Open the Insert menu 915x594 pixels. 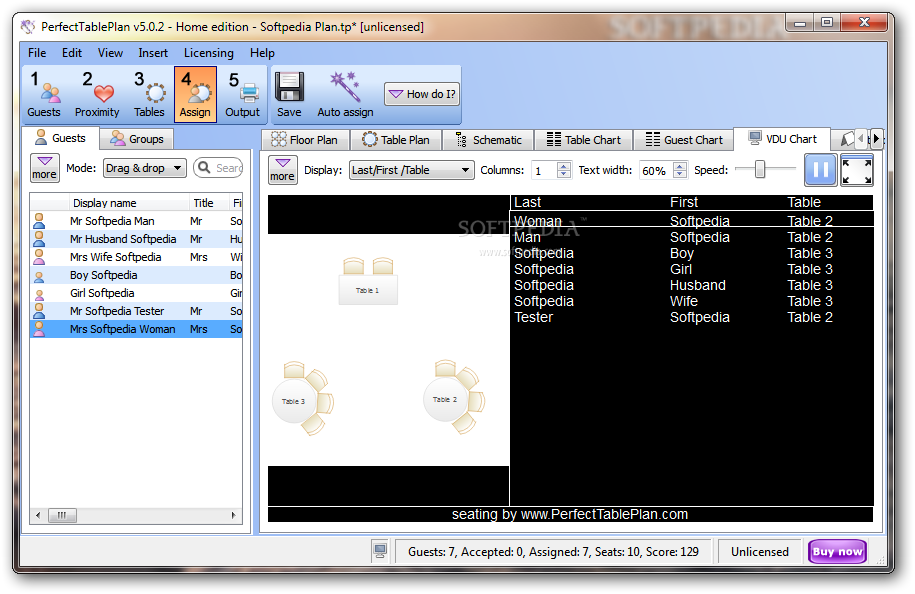153,53
